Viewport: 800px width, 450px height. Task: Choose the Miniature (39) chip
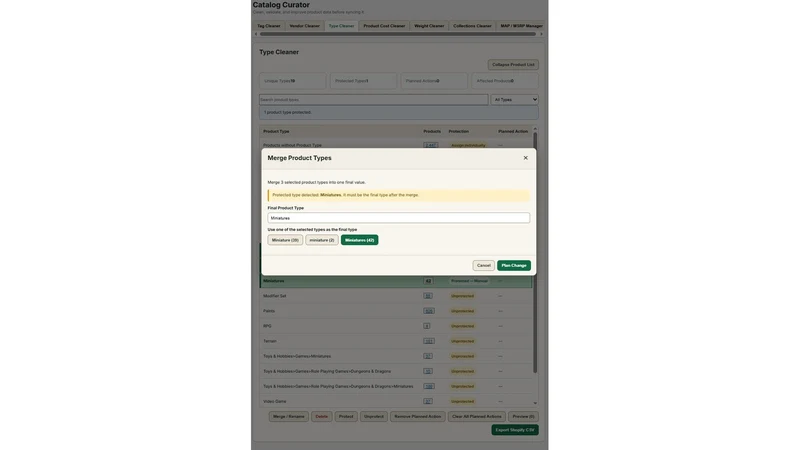click(285, 240)
